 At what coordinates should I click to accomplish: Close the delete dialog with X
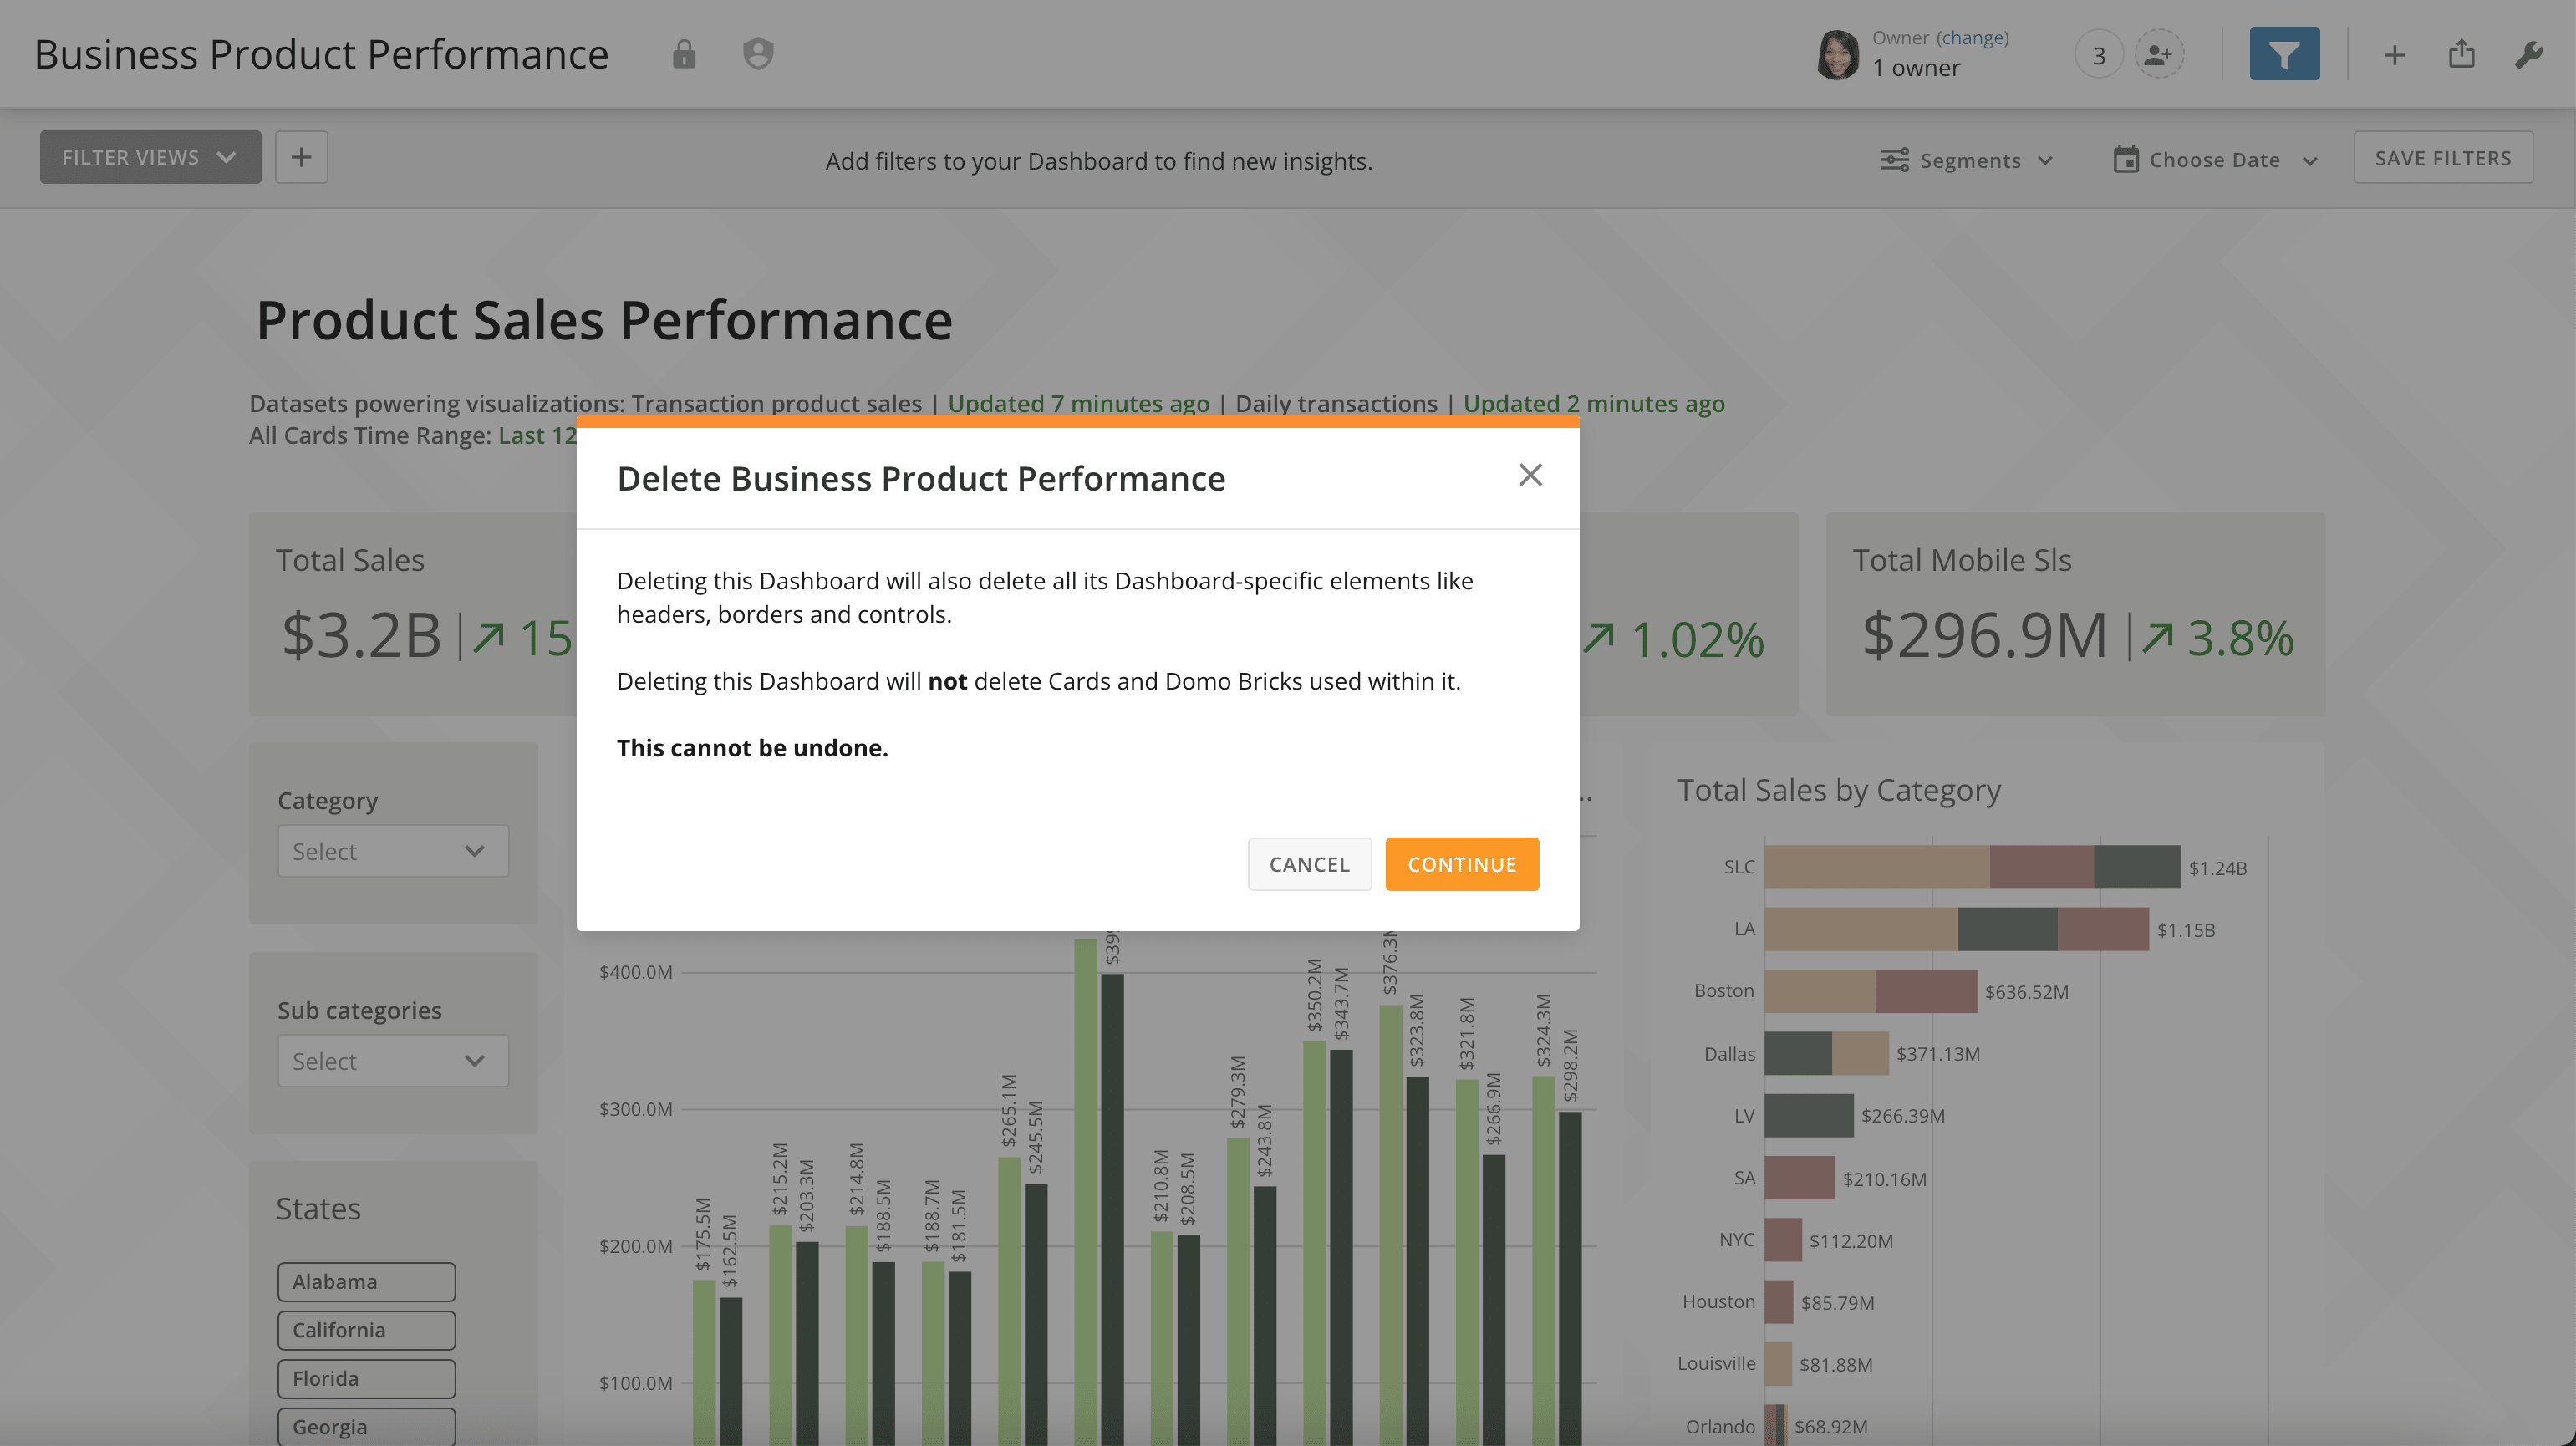(1530, 475)
